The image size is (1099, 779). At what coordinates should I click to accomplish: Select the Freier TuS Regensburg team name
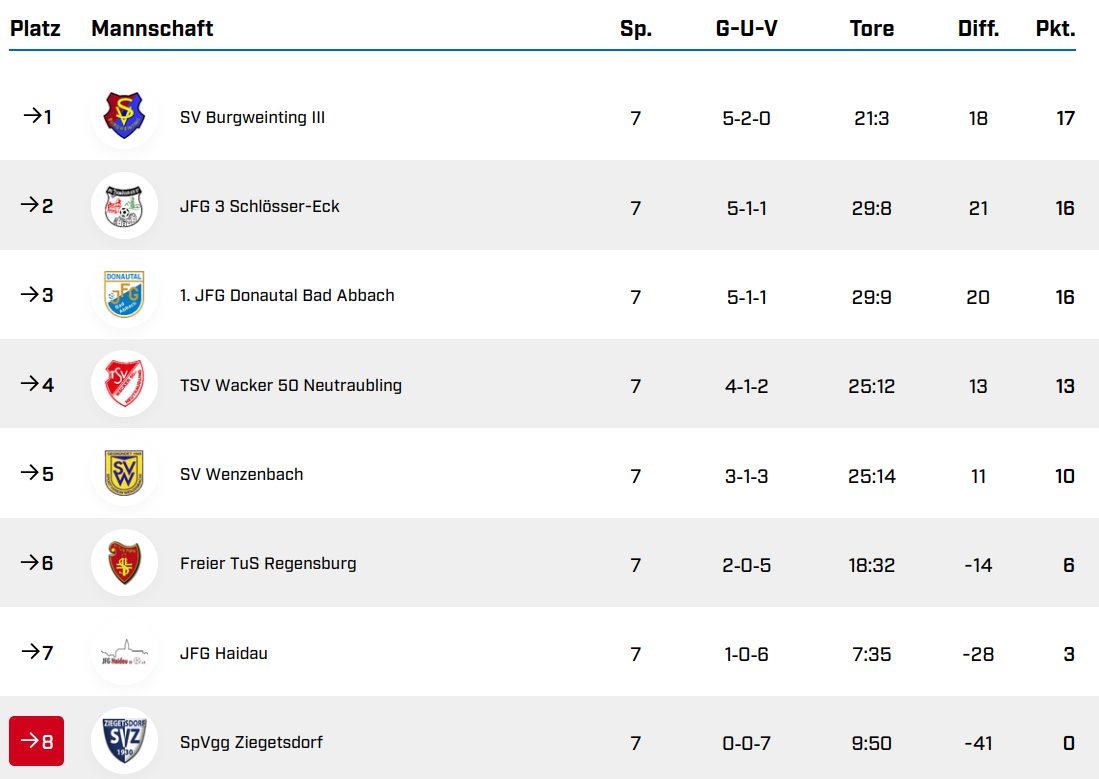tap(268, 563)
